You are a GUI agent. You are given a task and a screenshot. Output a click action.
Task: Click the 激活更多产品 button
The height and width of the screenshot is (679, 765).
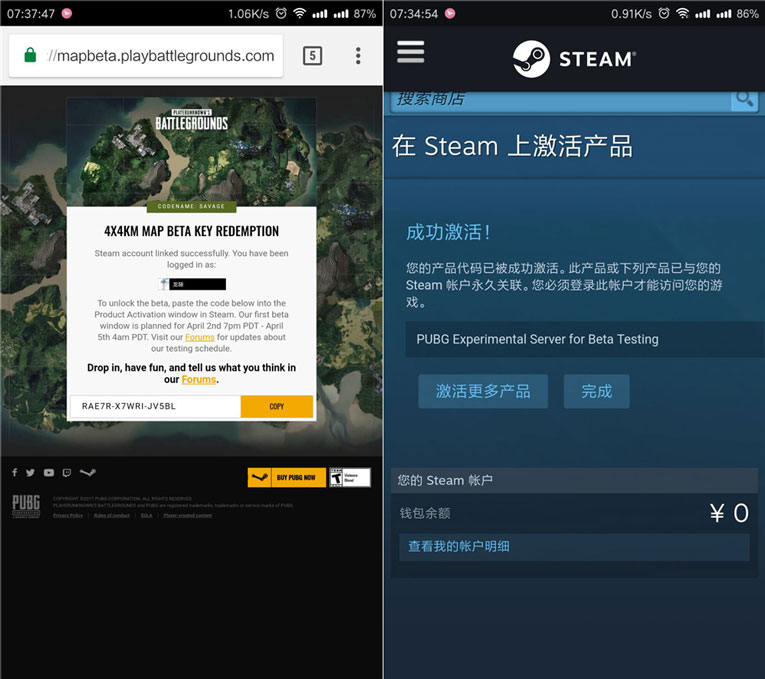[x=483, y=391]
